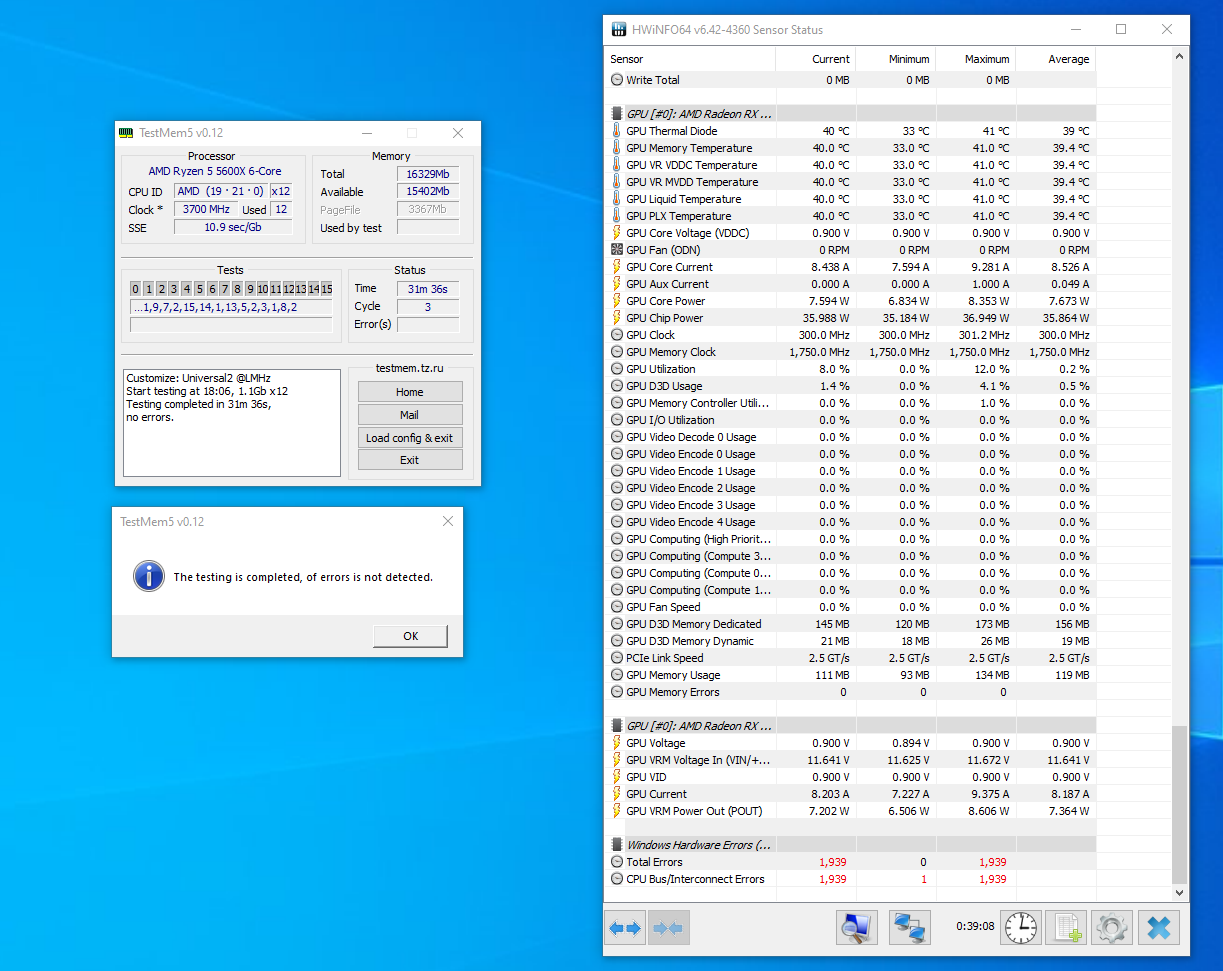Click the HWiNFO vertical scrollbar thumb
The height and width of the screenshot is (971, 1223).
coord(1180,804)
